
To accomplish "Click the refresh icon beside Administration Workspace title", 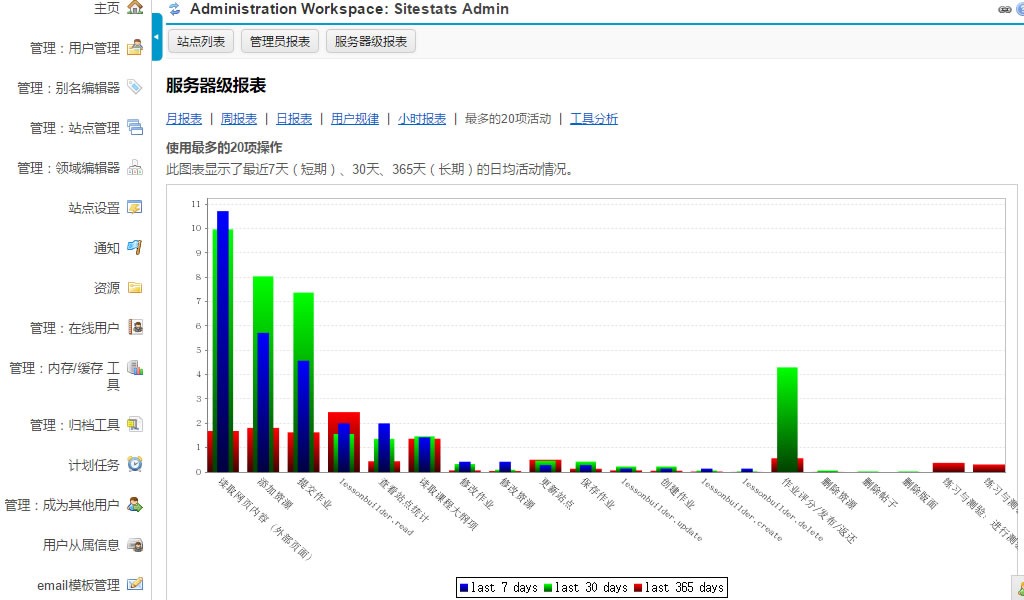I will [x=175, y=9].
